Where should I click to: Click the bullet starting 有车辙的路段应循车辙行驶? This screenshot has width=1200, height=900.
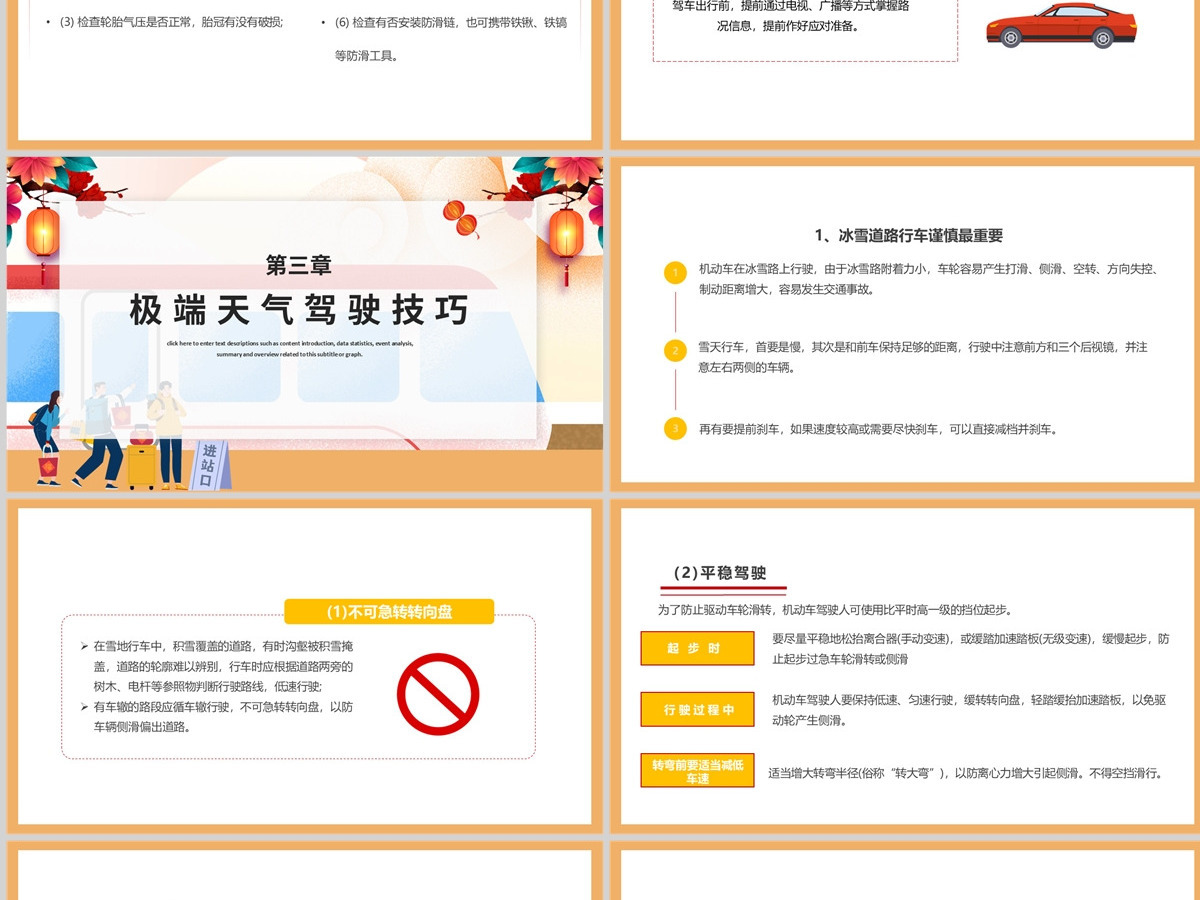point(218,717)
